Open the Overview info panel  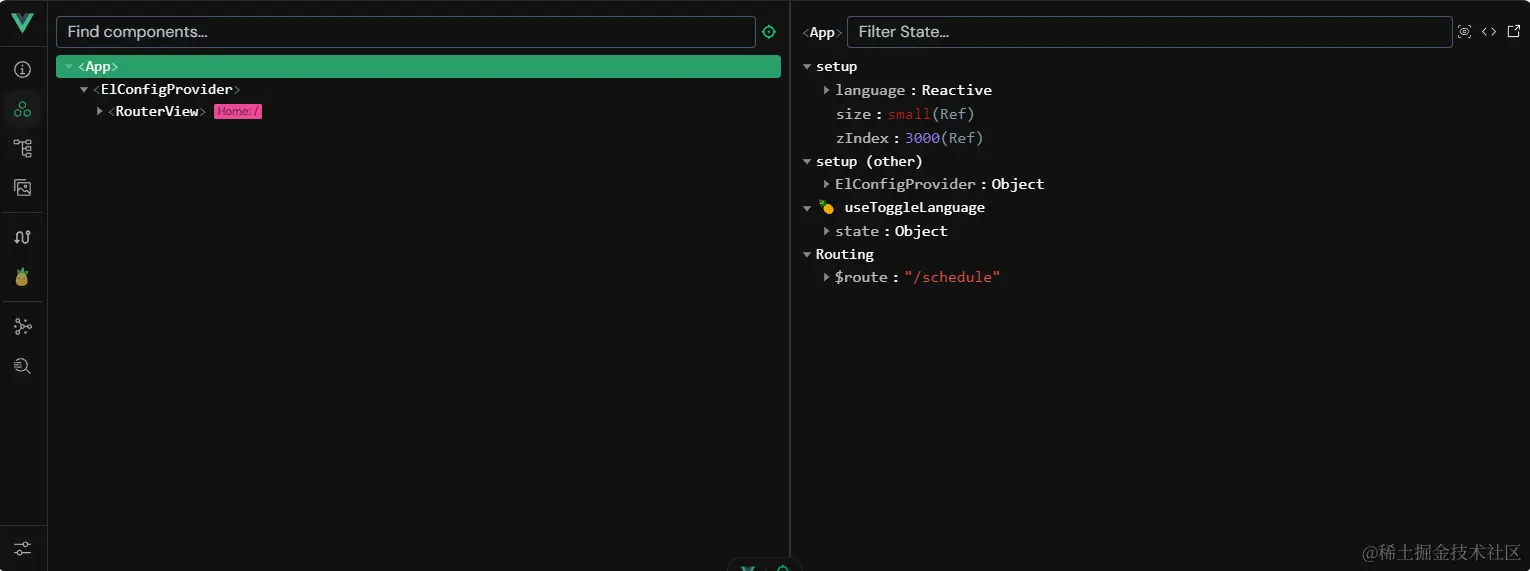(x=22, y=70)
